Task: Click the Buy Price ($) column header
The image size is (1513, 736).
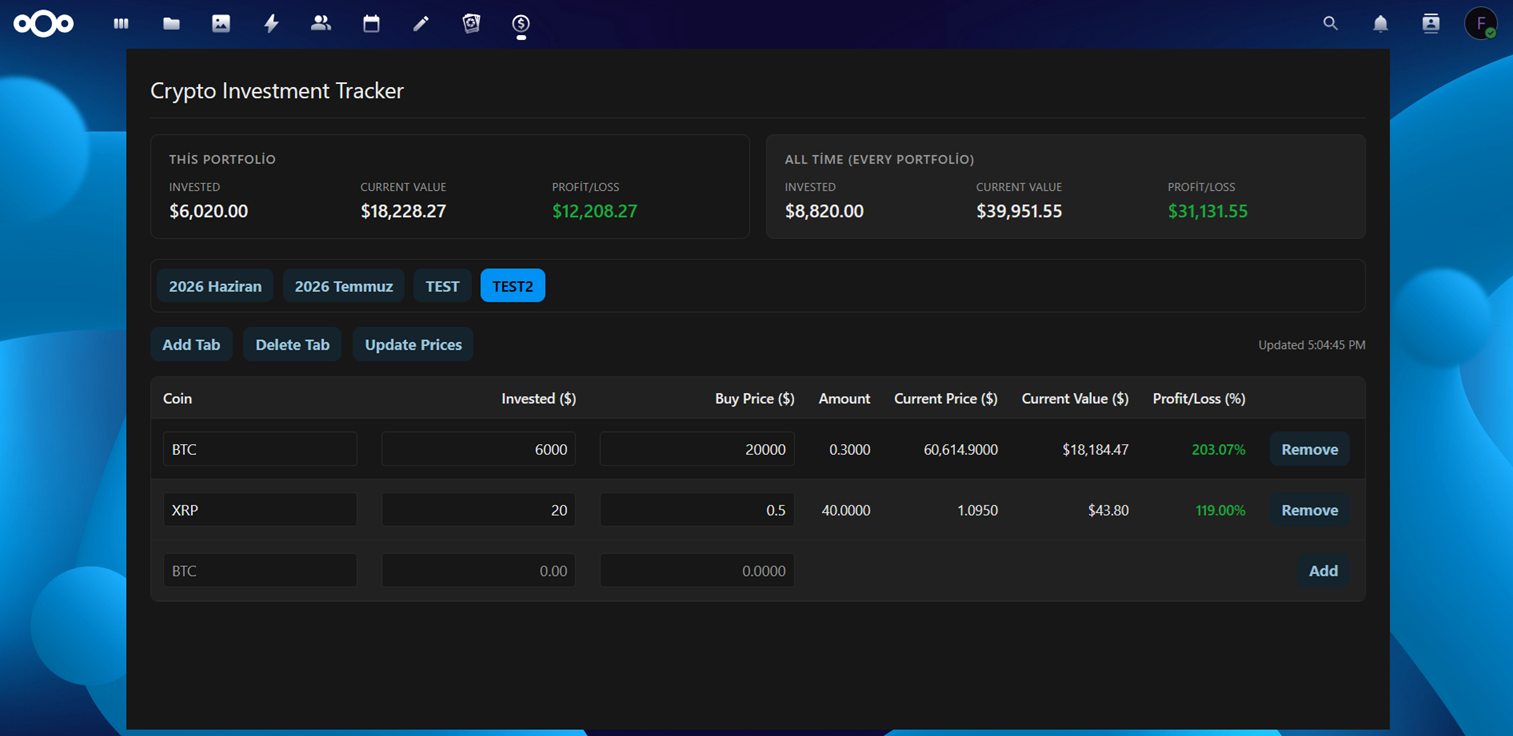Action: pos(754,398)
